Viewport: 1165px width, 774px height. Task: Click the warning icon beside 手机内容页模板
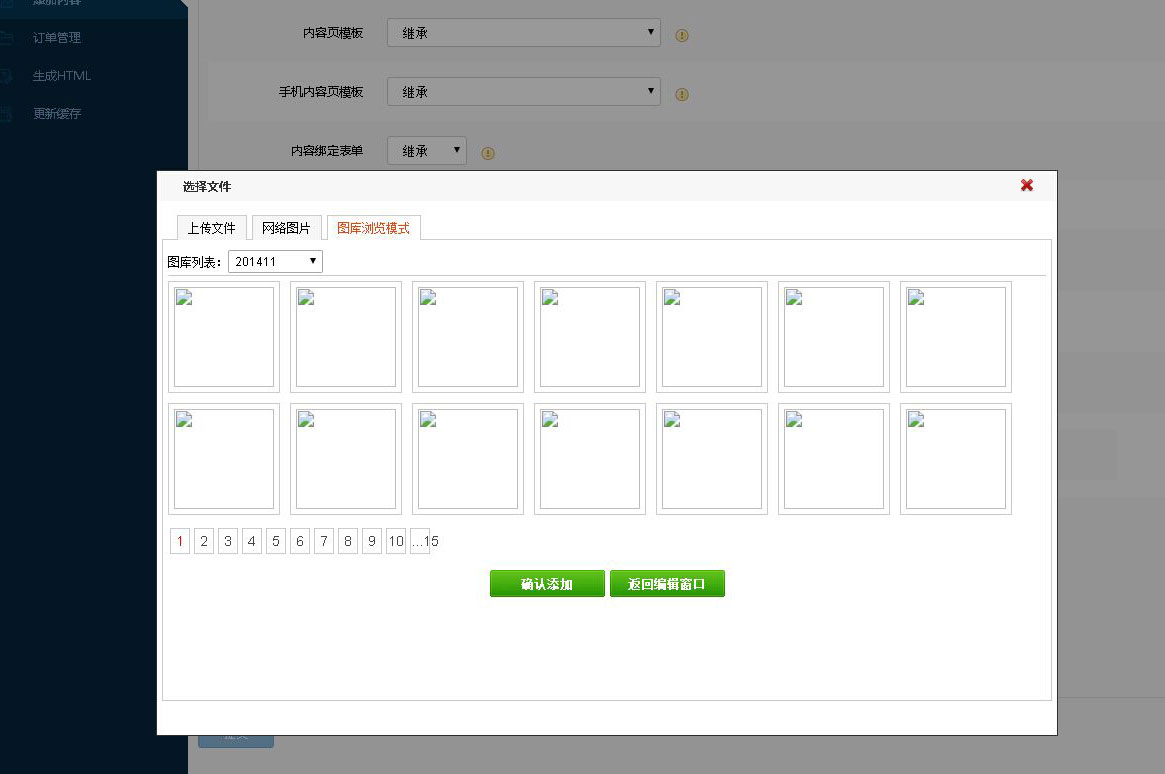pos(681,94)
